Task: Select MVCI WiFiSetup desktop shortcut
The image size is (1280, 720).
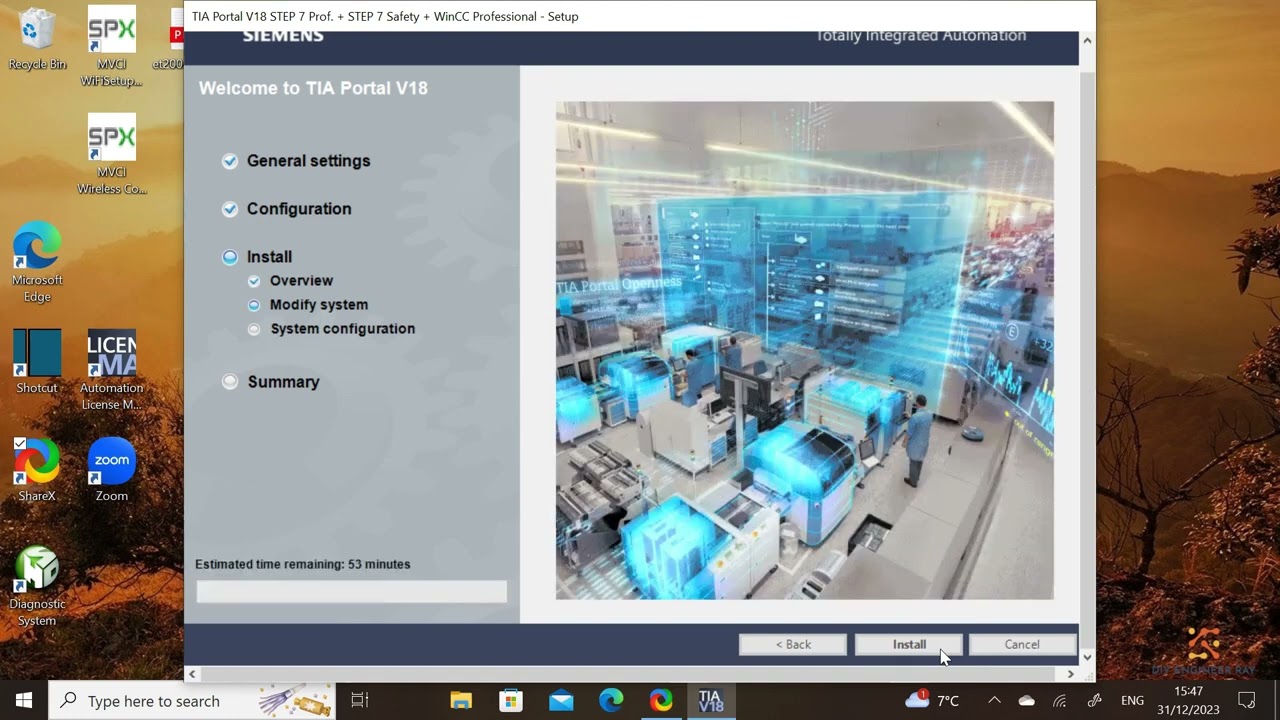Action: (111, 47)
